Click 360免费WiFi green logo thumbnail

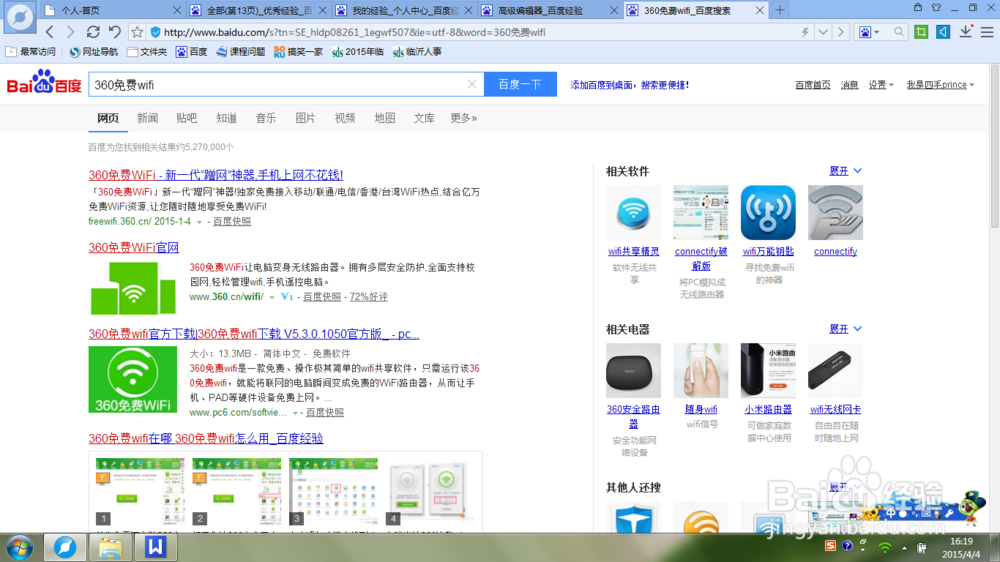pos(133,380)
